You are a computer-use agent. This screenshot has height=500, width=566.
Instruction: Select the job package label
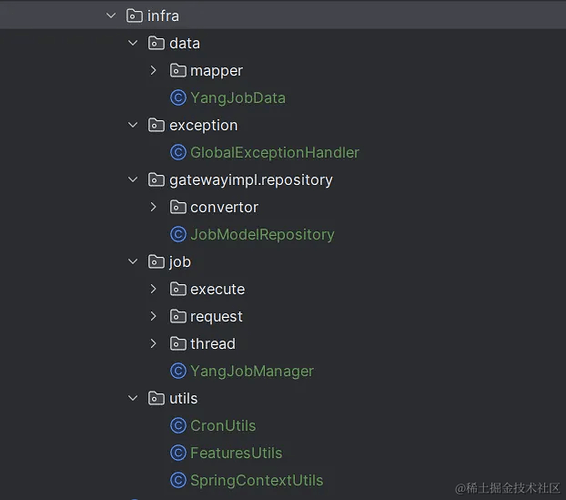click(x=180, y=262)
